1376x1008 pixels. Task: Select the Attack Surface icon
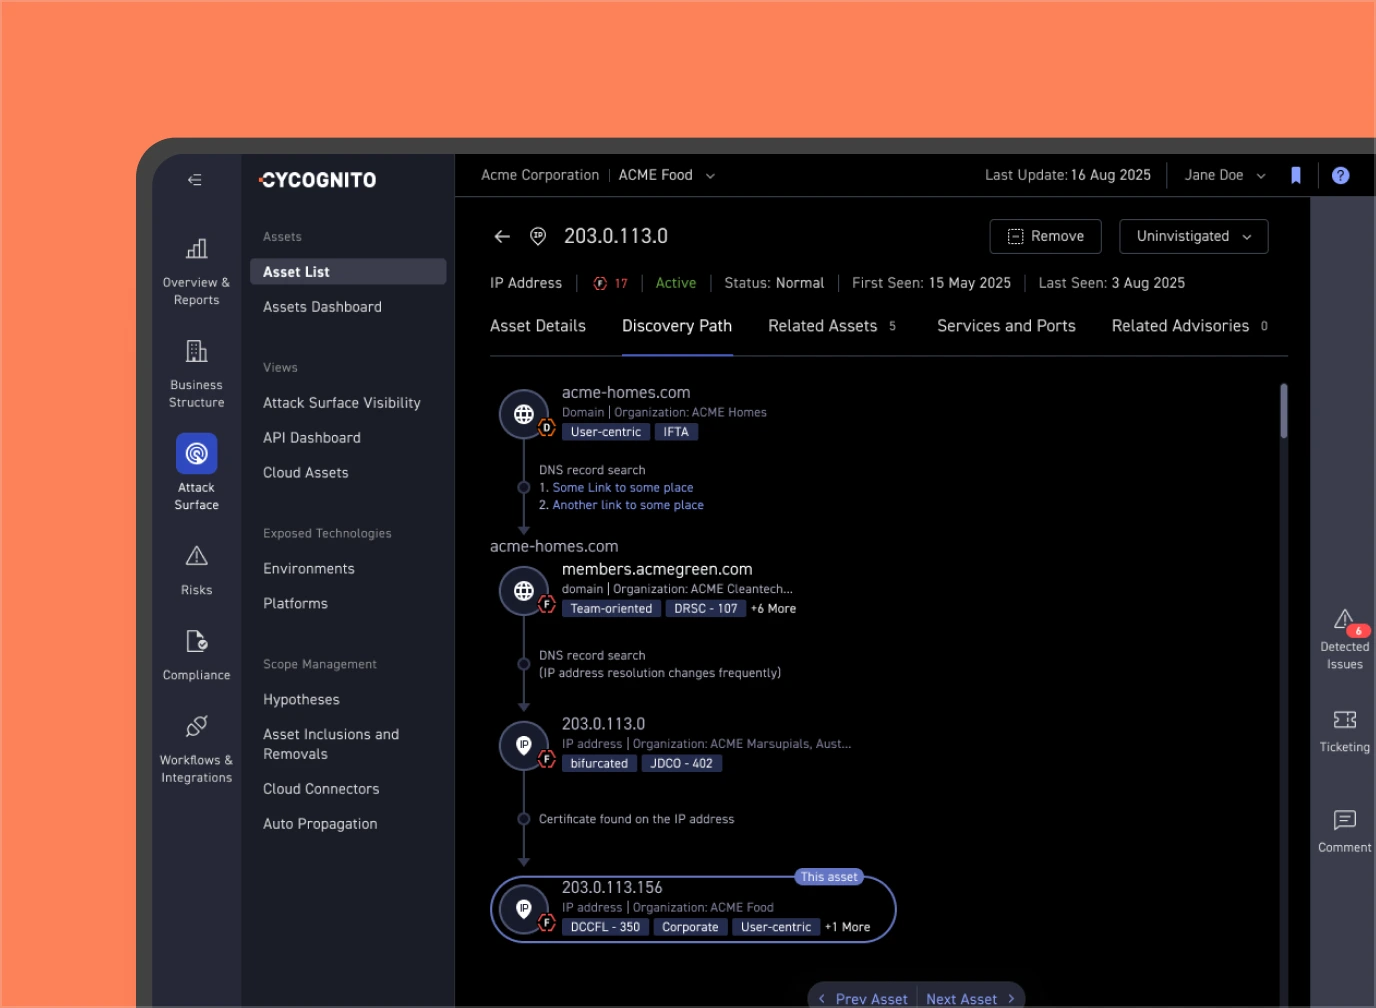click(x=196, y=454)
